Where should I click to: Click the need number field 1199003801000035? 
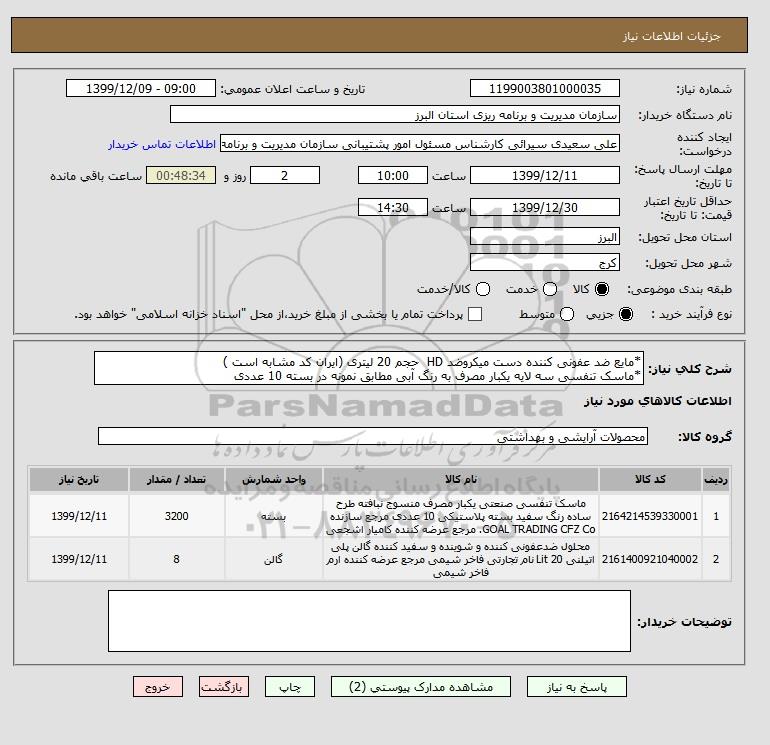pos(545,88)
